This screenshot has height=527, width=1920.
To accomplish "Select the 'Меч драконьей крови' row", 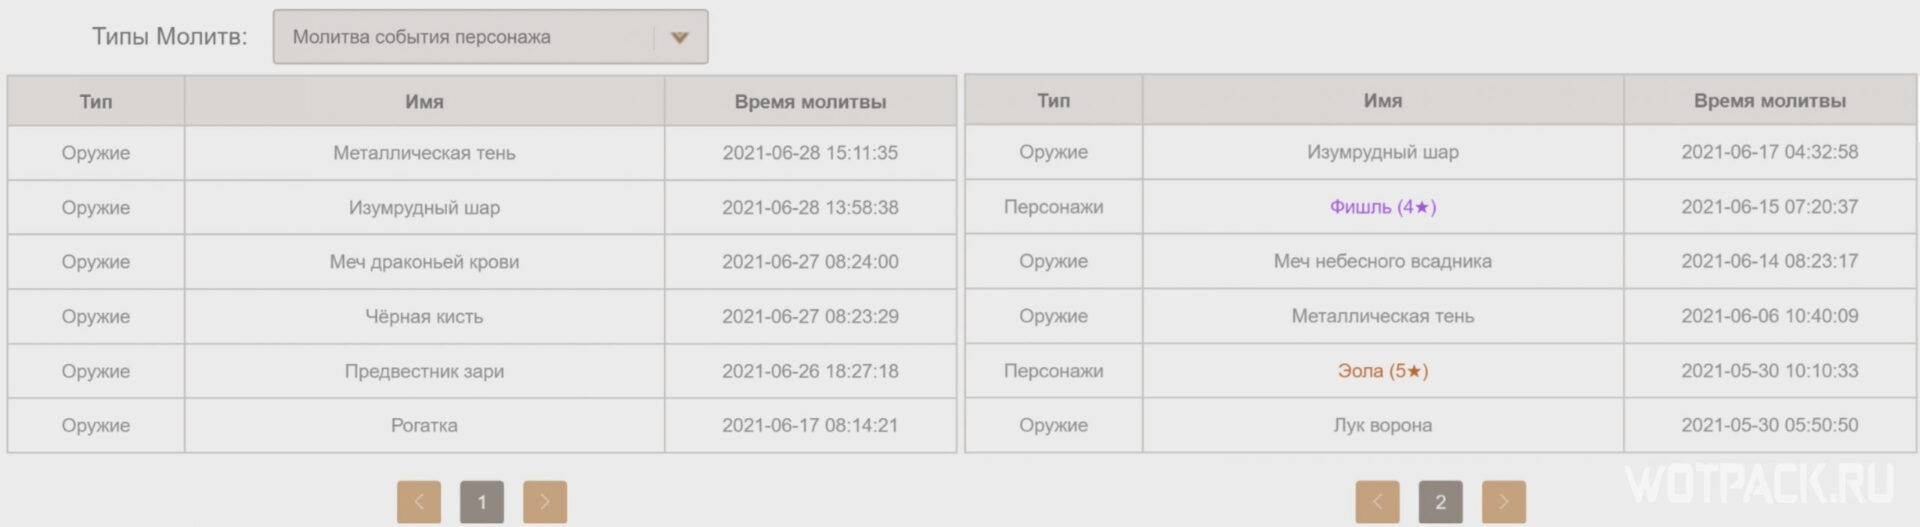I will click(x=482, y=262).
